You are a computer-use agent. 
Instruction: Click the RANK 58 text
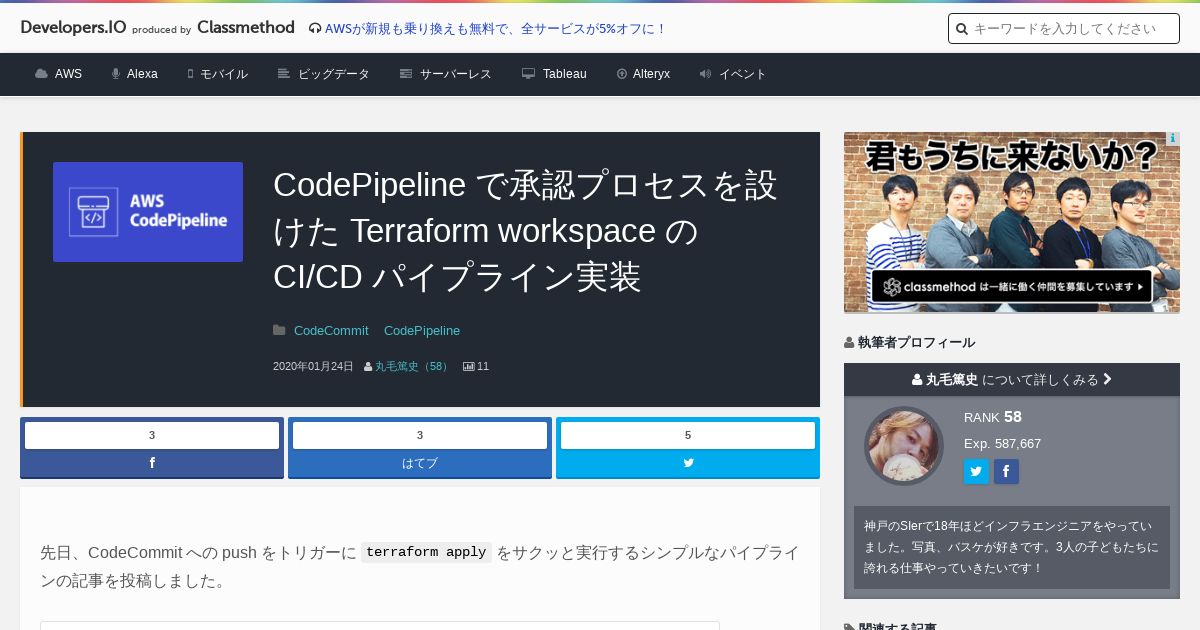click(x=993, y=417)
